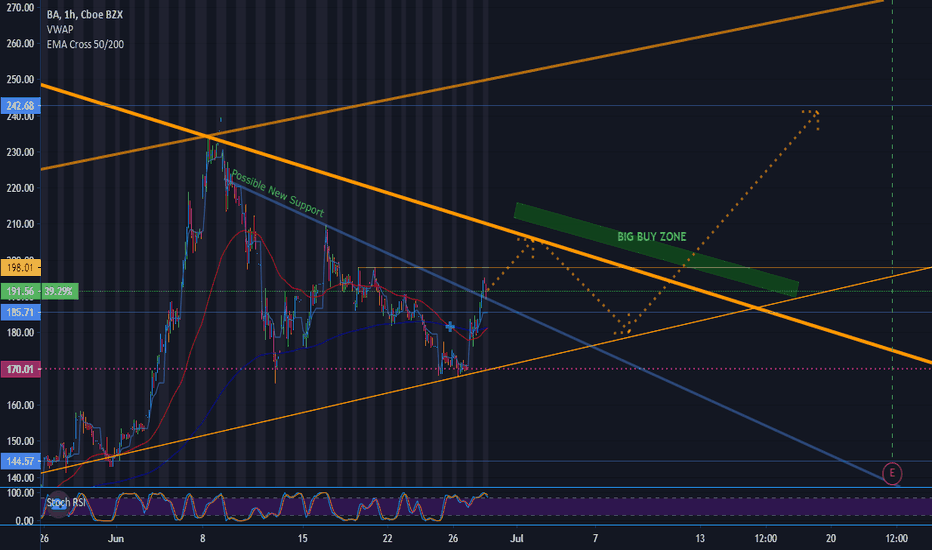Click the 180.00 price axis value
This screenshot has width=932, height=550.
20,332
